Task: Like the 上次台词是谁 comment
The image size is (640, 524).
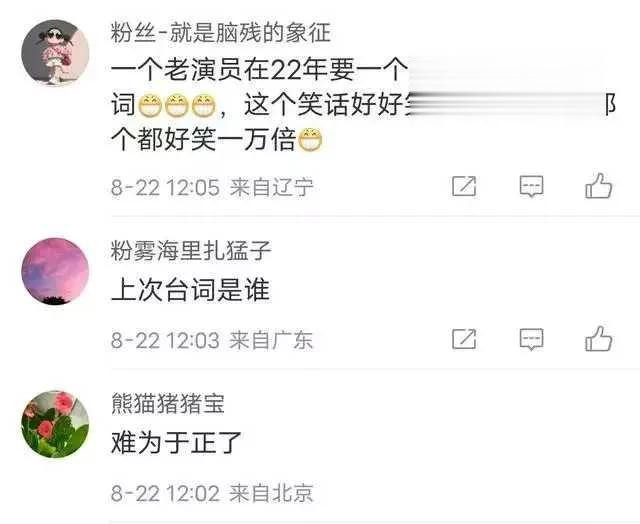Action: pyautogui.click(x=598, y=339)
